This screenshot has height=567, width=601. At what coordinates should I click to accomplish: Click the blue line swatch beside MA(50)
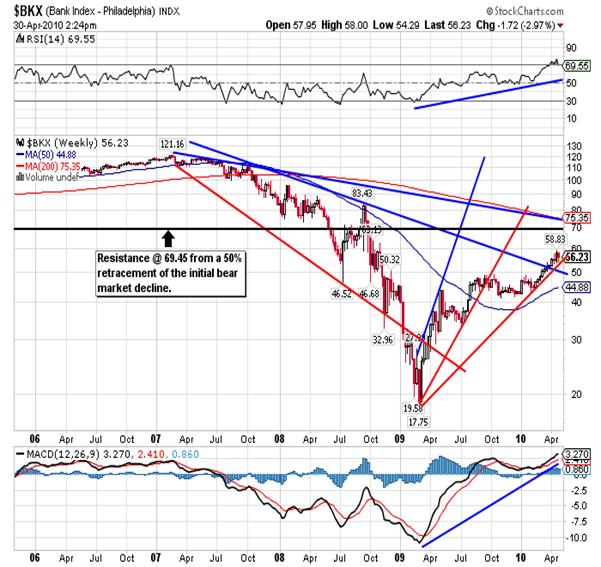(x=20, y=155)
